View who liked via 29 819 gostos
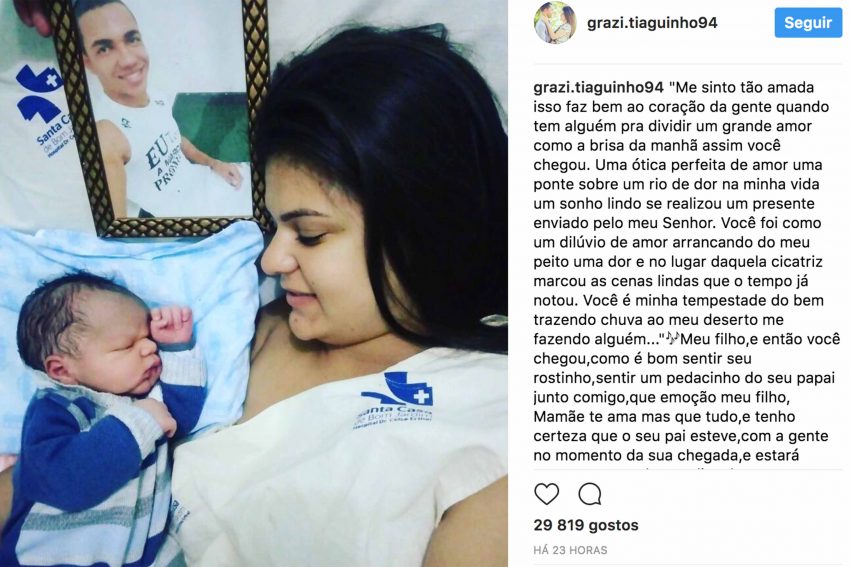The width and height of the screenshot is (850, 567). (585, 525)
